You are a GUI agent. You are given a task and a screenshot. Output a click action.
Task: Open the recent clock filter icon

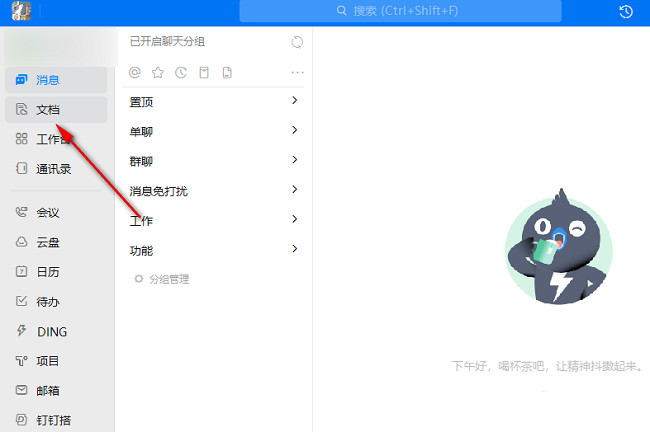click(181, 73)
